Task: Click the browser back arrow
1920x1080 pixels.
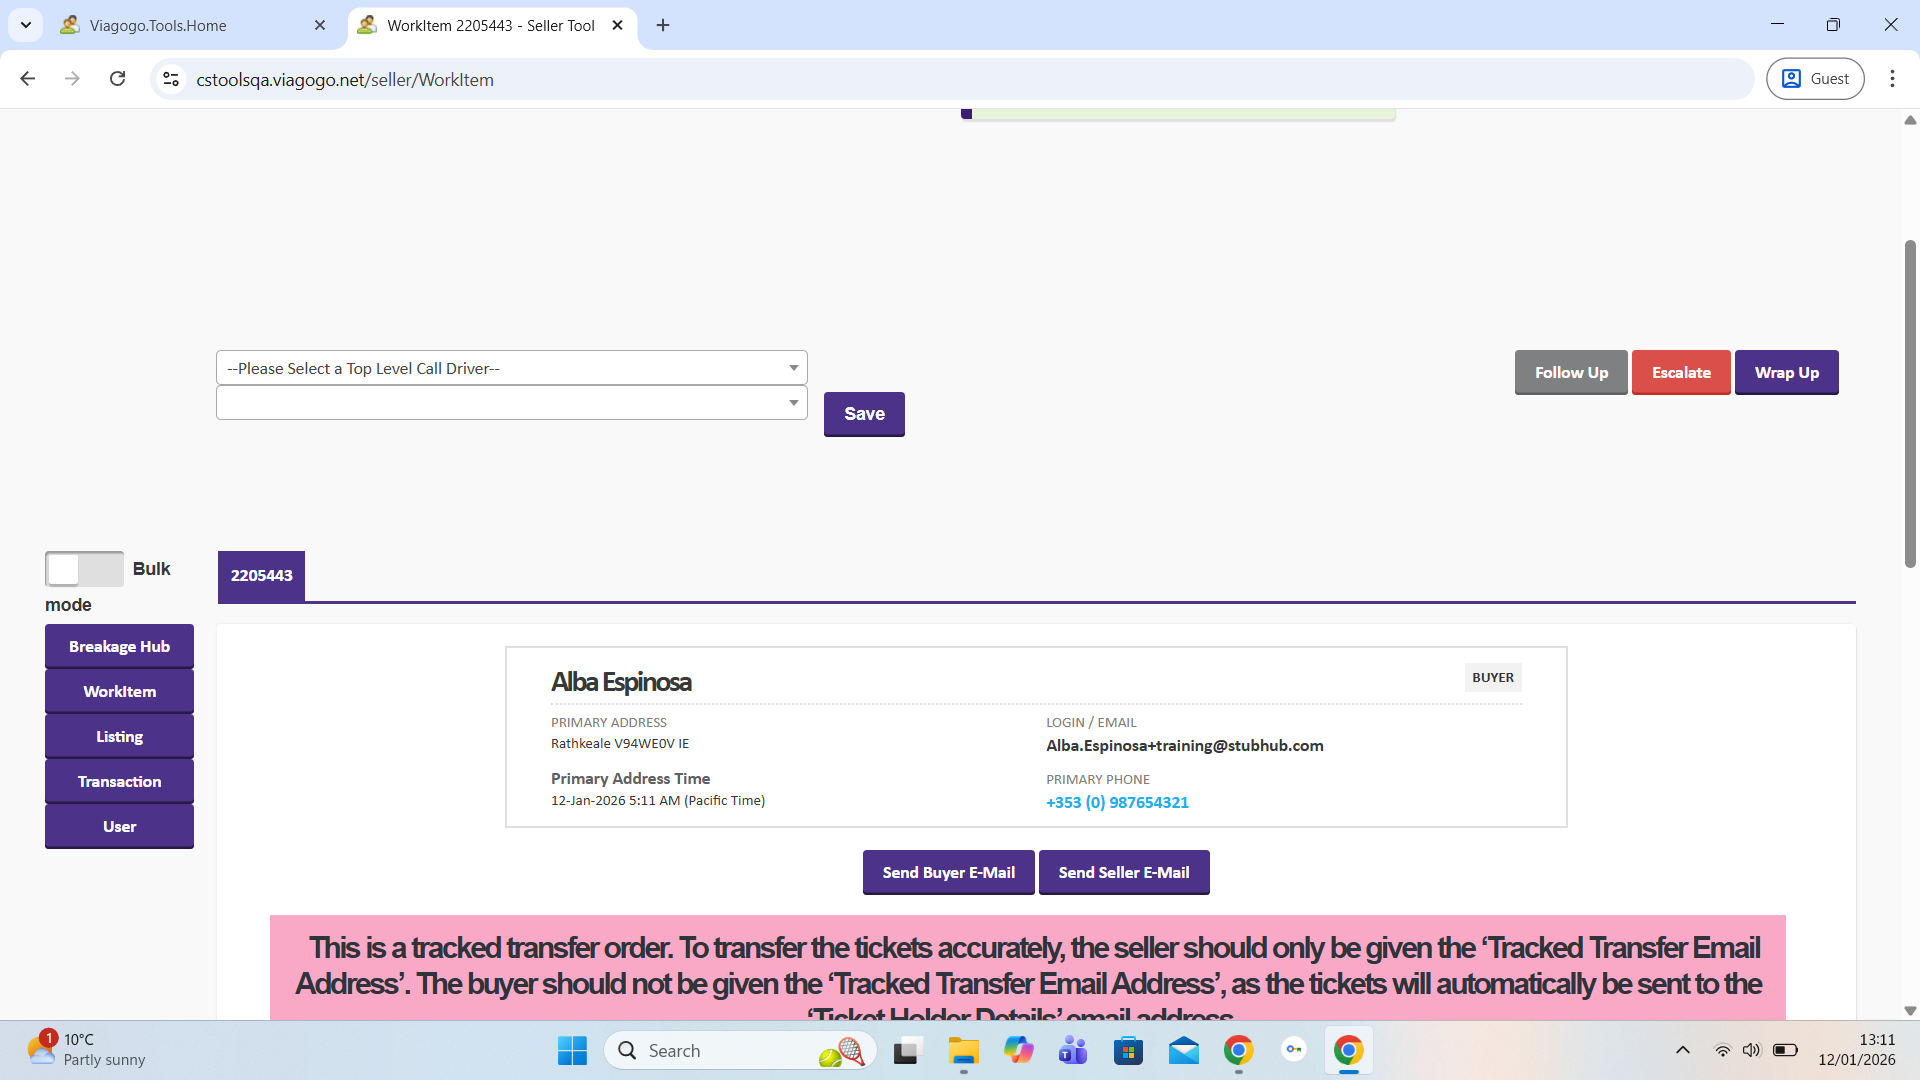Action: tap(27, 79)
